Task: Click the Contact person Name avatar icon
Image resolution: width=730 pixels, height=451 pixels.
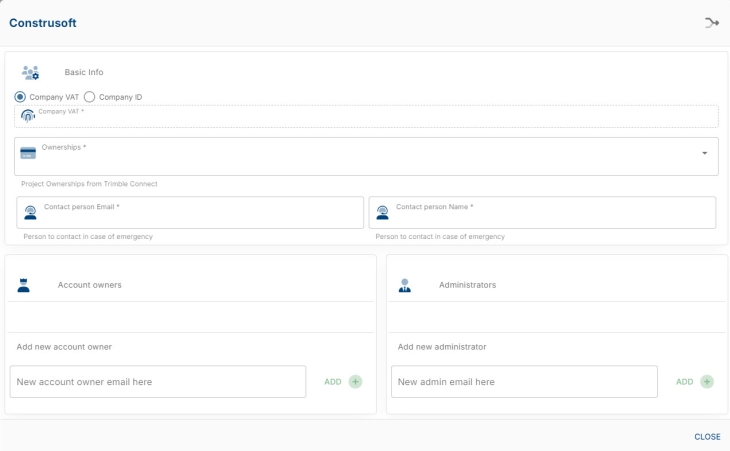Action: pyautogui.click(x=382, y=212)
